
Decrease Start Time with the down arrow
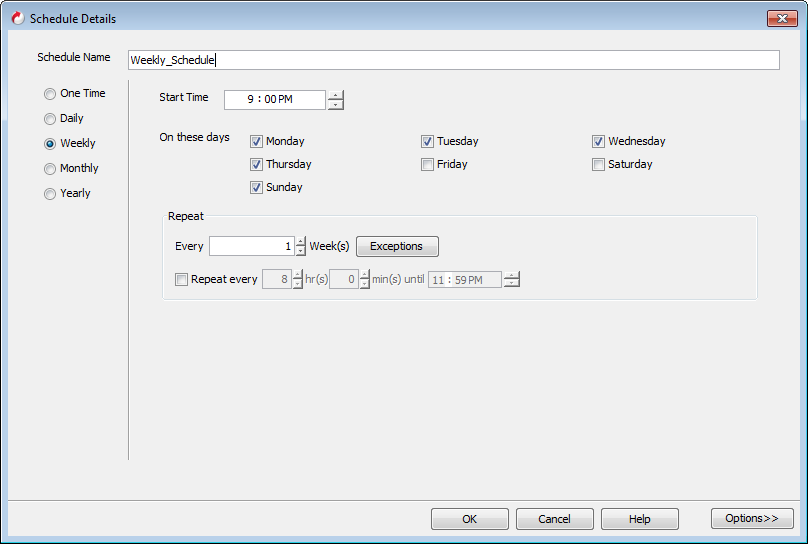[335, 104]
